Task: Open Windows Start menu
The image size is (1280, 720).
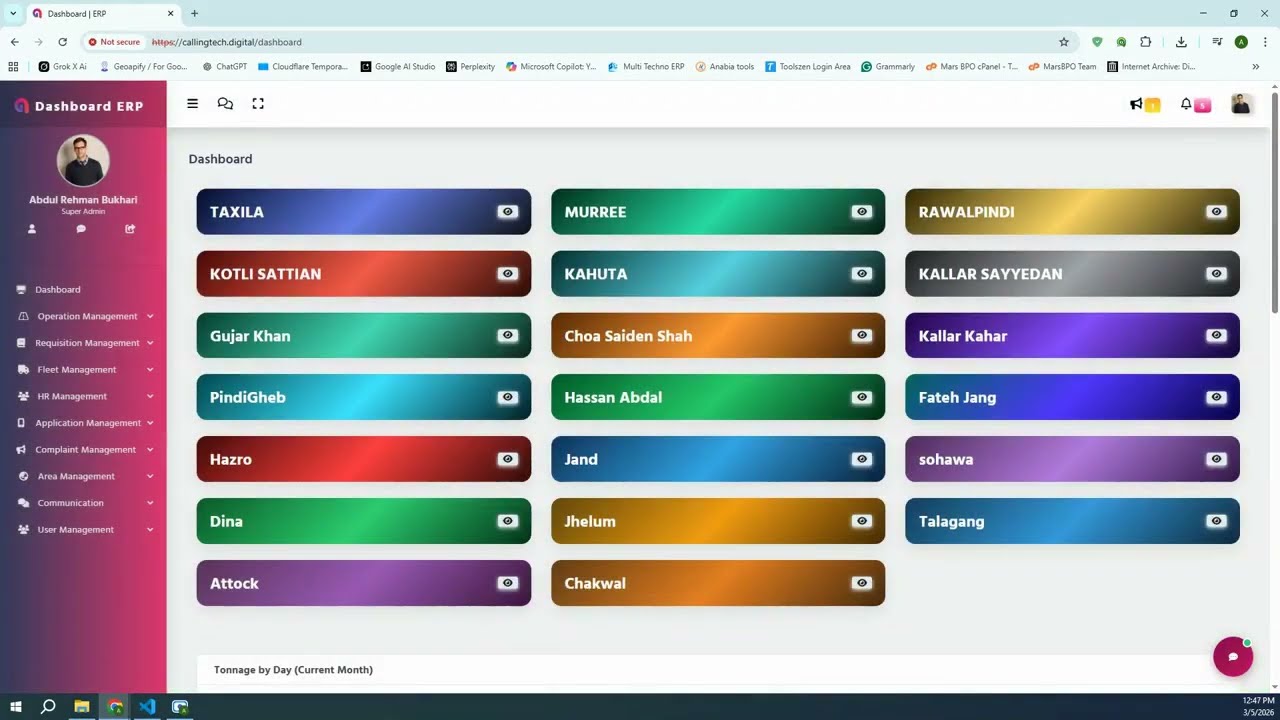Action: (15, 707)
